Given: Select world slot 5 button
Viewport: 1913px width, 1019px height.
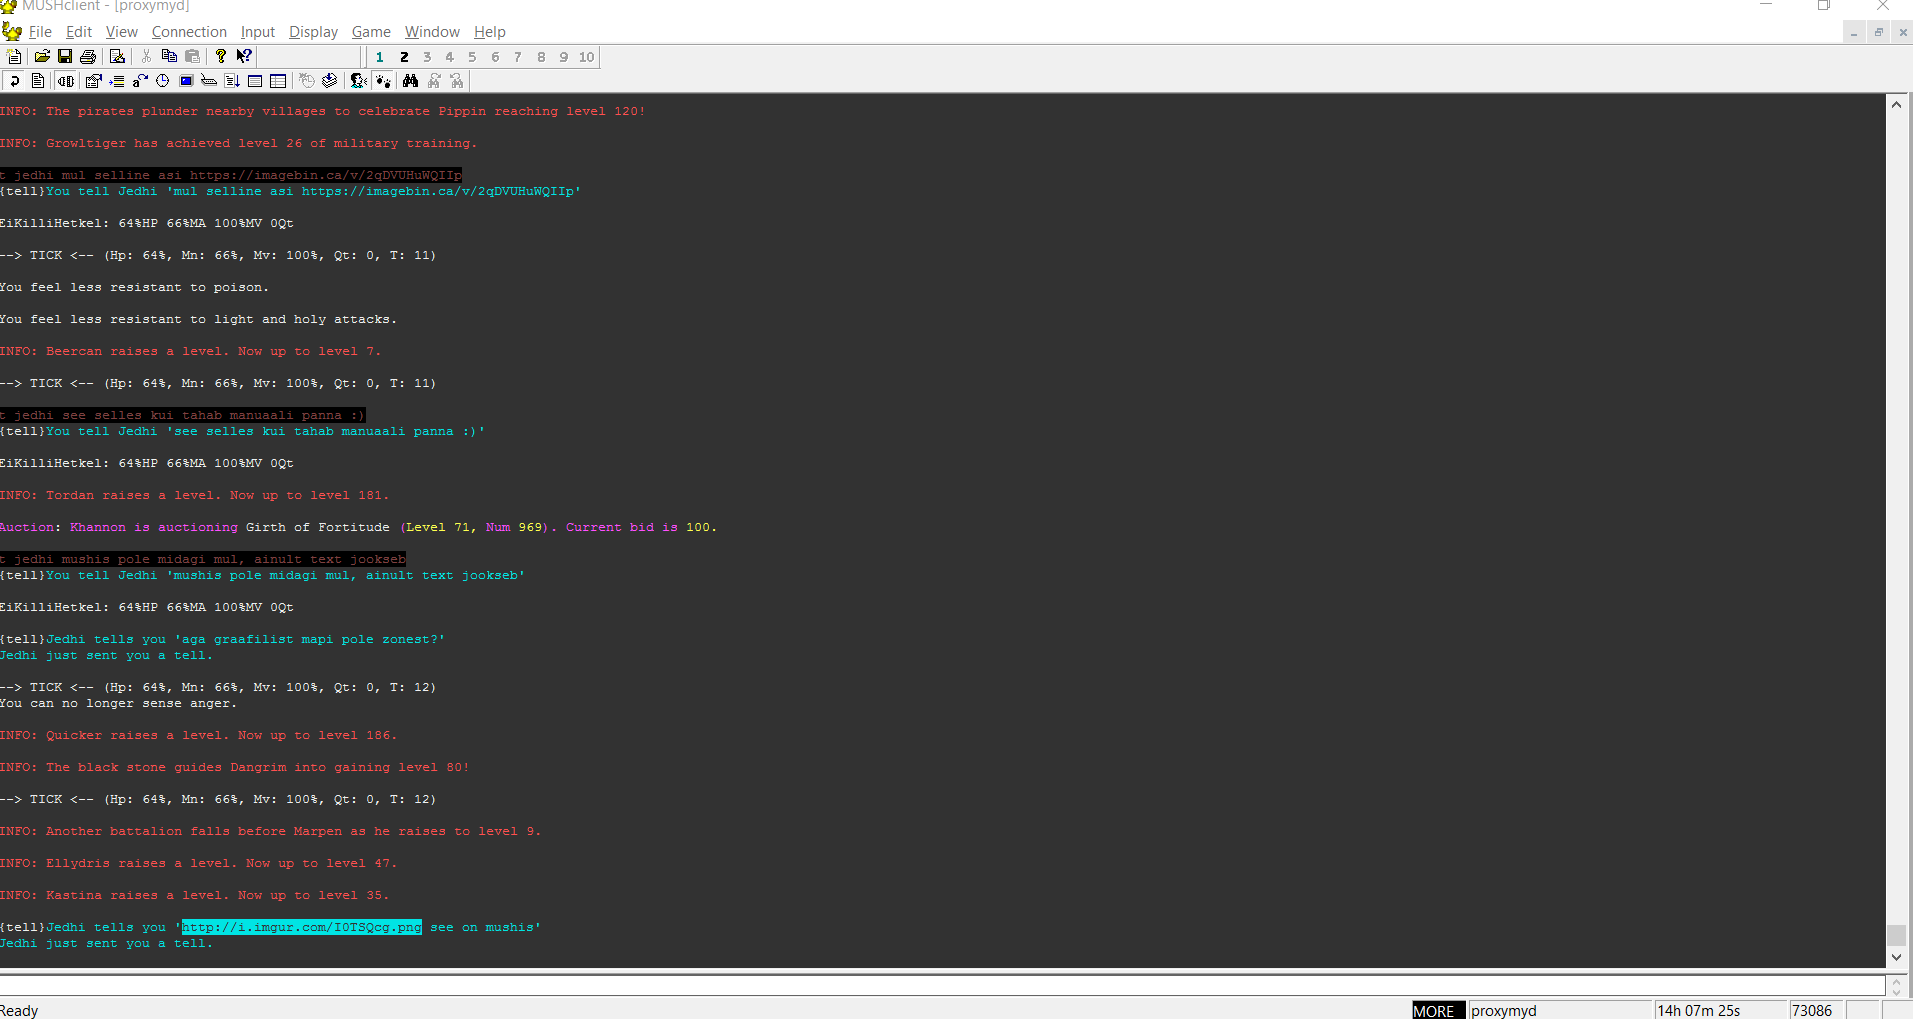Looking at the screenshot, I should [x=472, y=57].
